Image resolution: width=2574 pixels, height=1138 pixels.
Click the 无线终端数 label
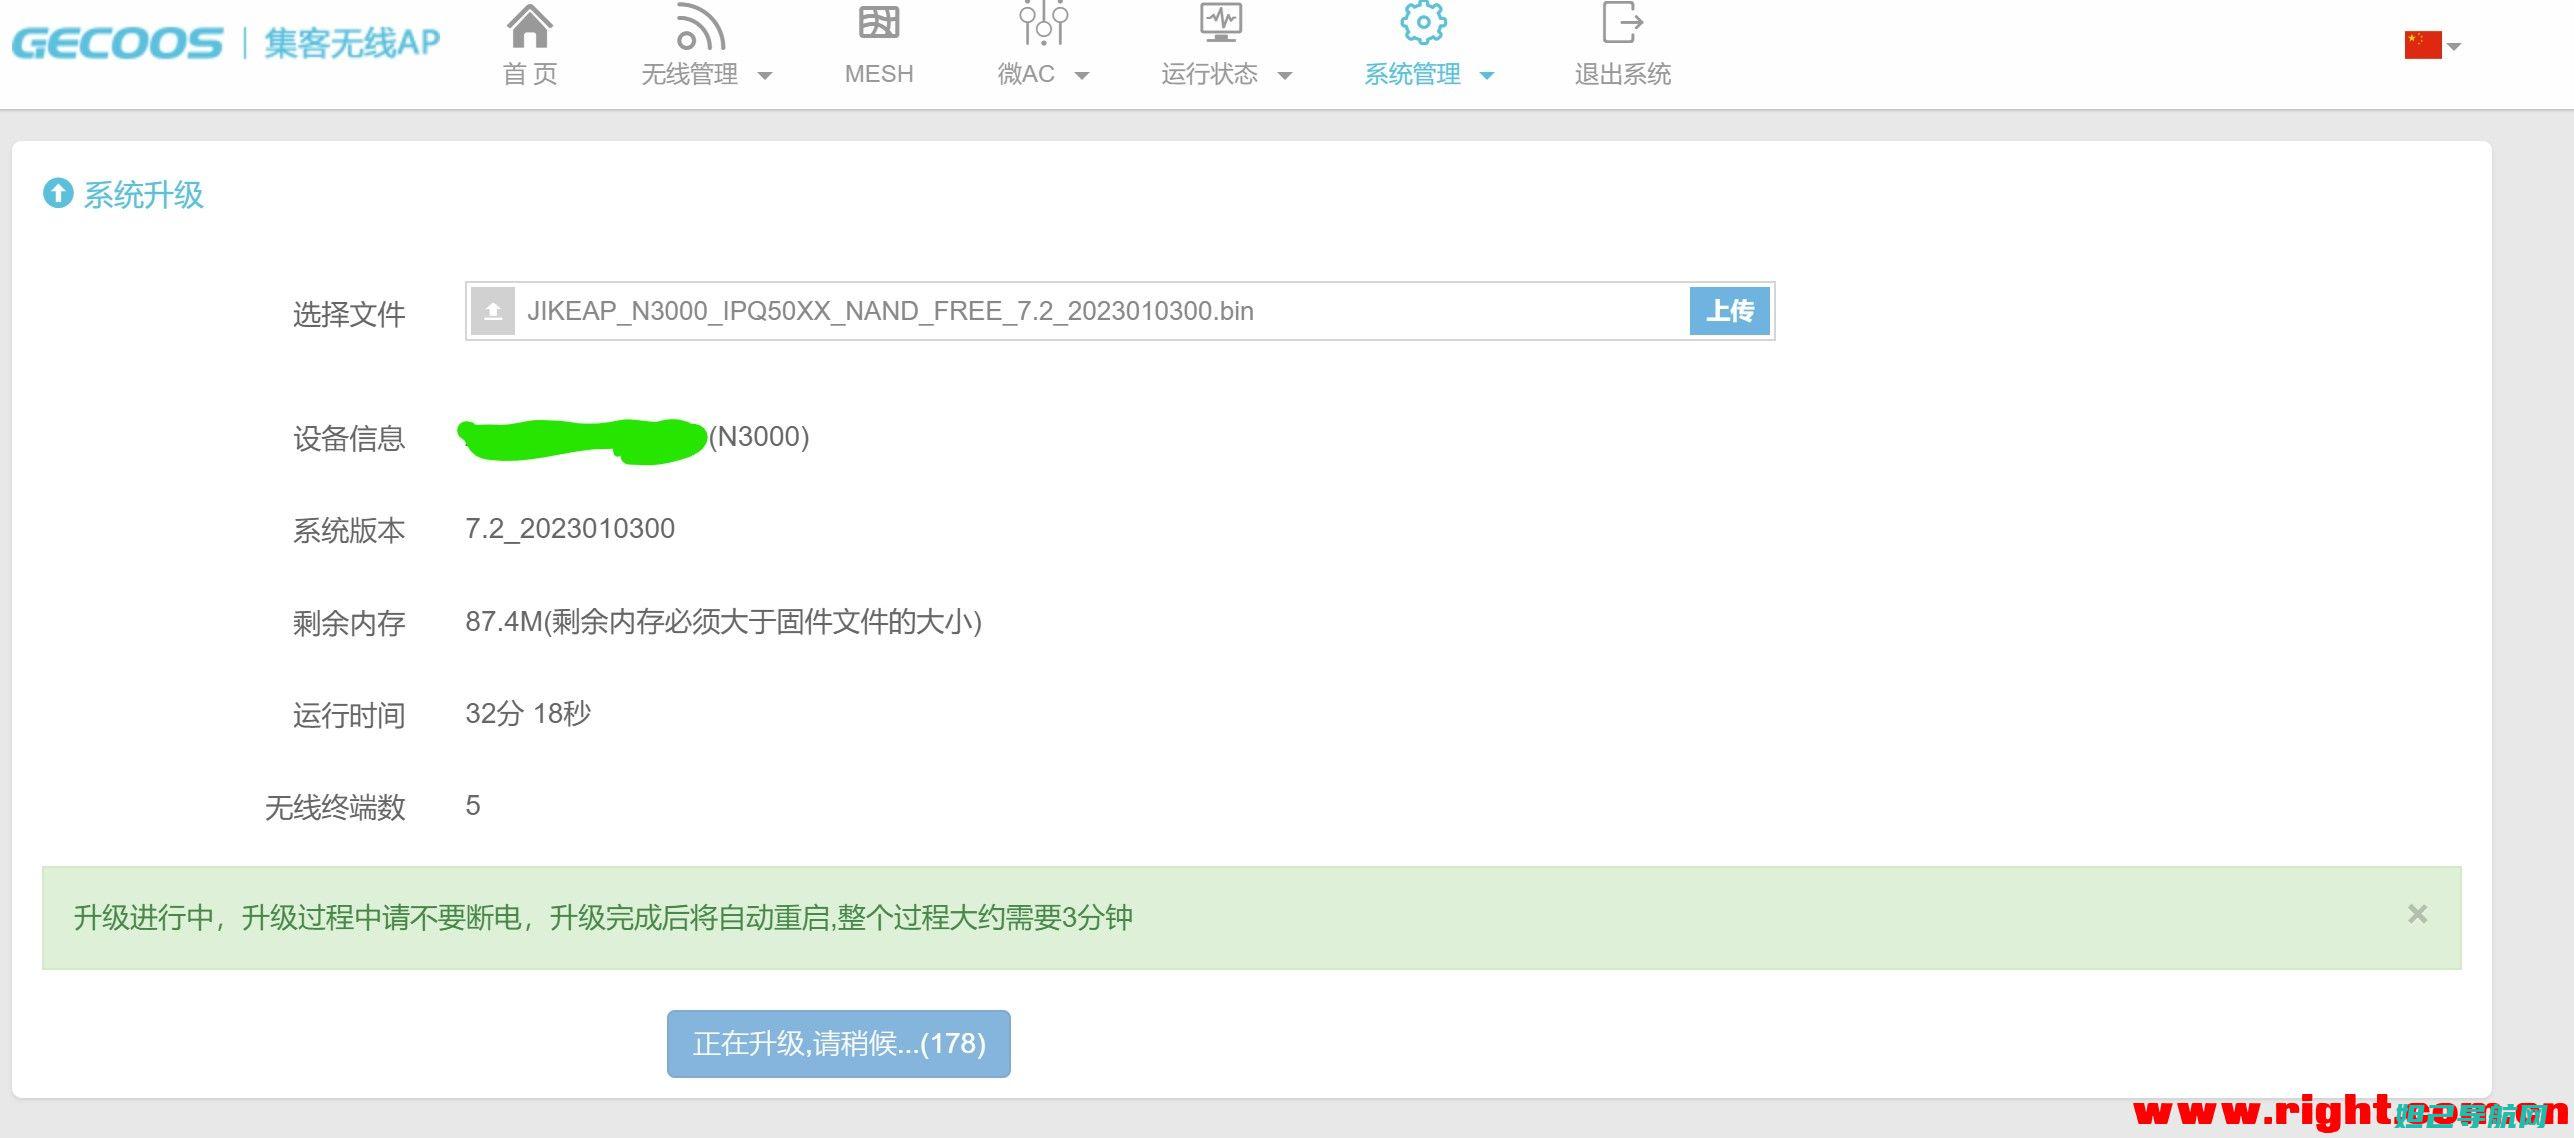point(335,807)
